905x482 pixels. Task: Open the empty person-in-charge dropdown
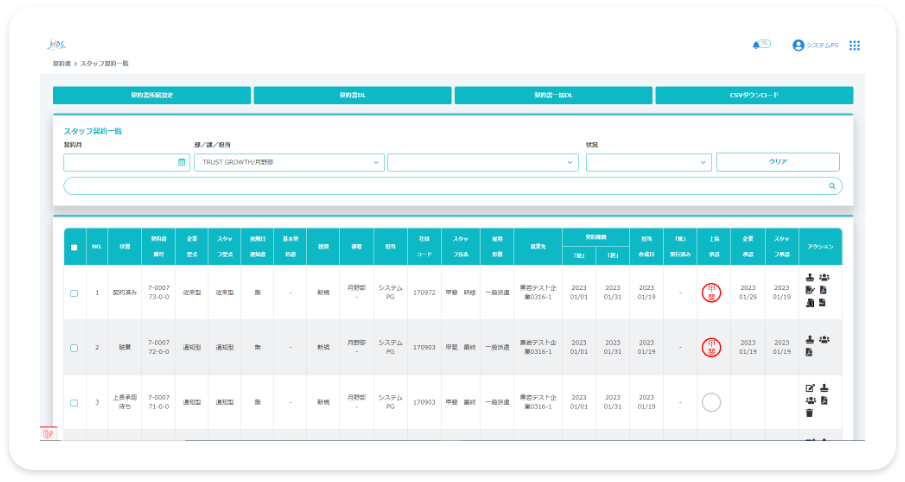coord(482,162)
